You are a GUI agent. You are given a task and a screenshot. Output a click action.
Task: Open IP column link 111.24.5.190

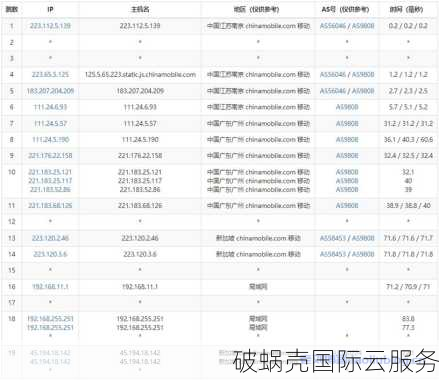50,140
